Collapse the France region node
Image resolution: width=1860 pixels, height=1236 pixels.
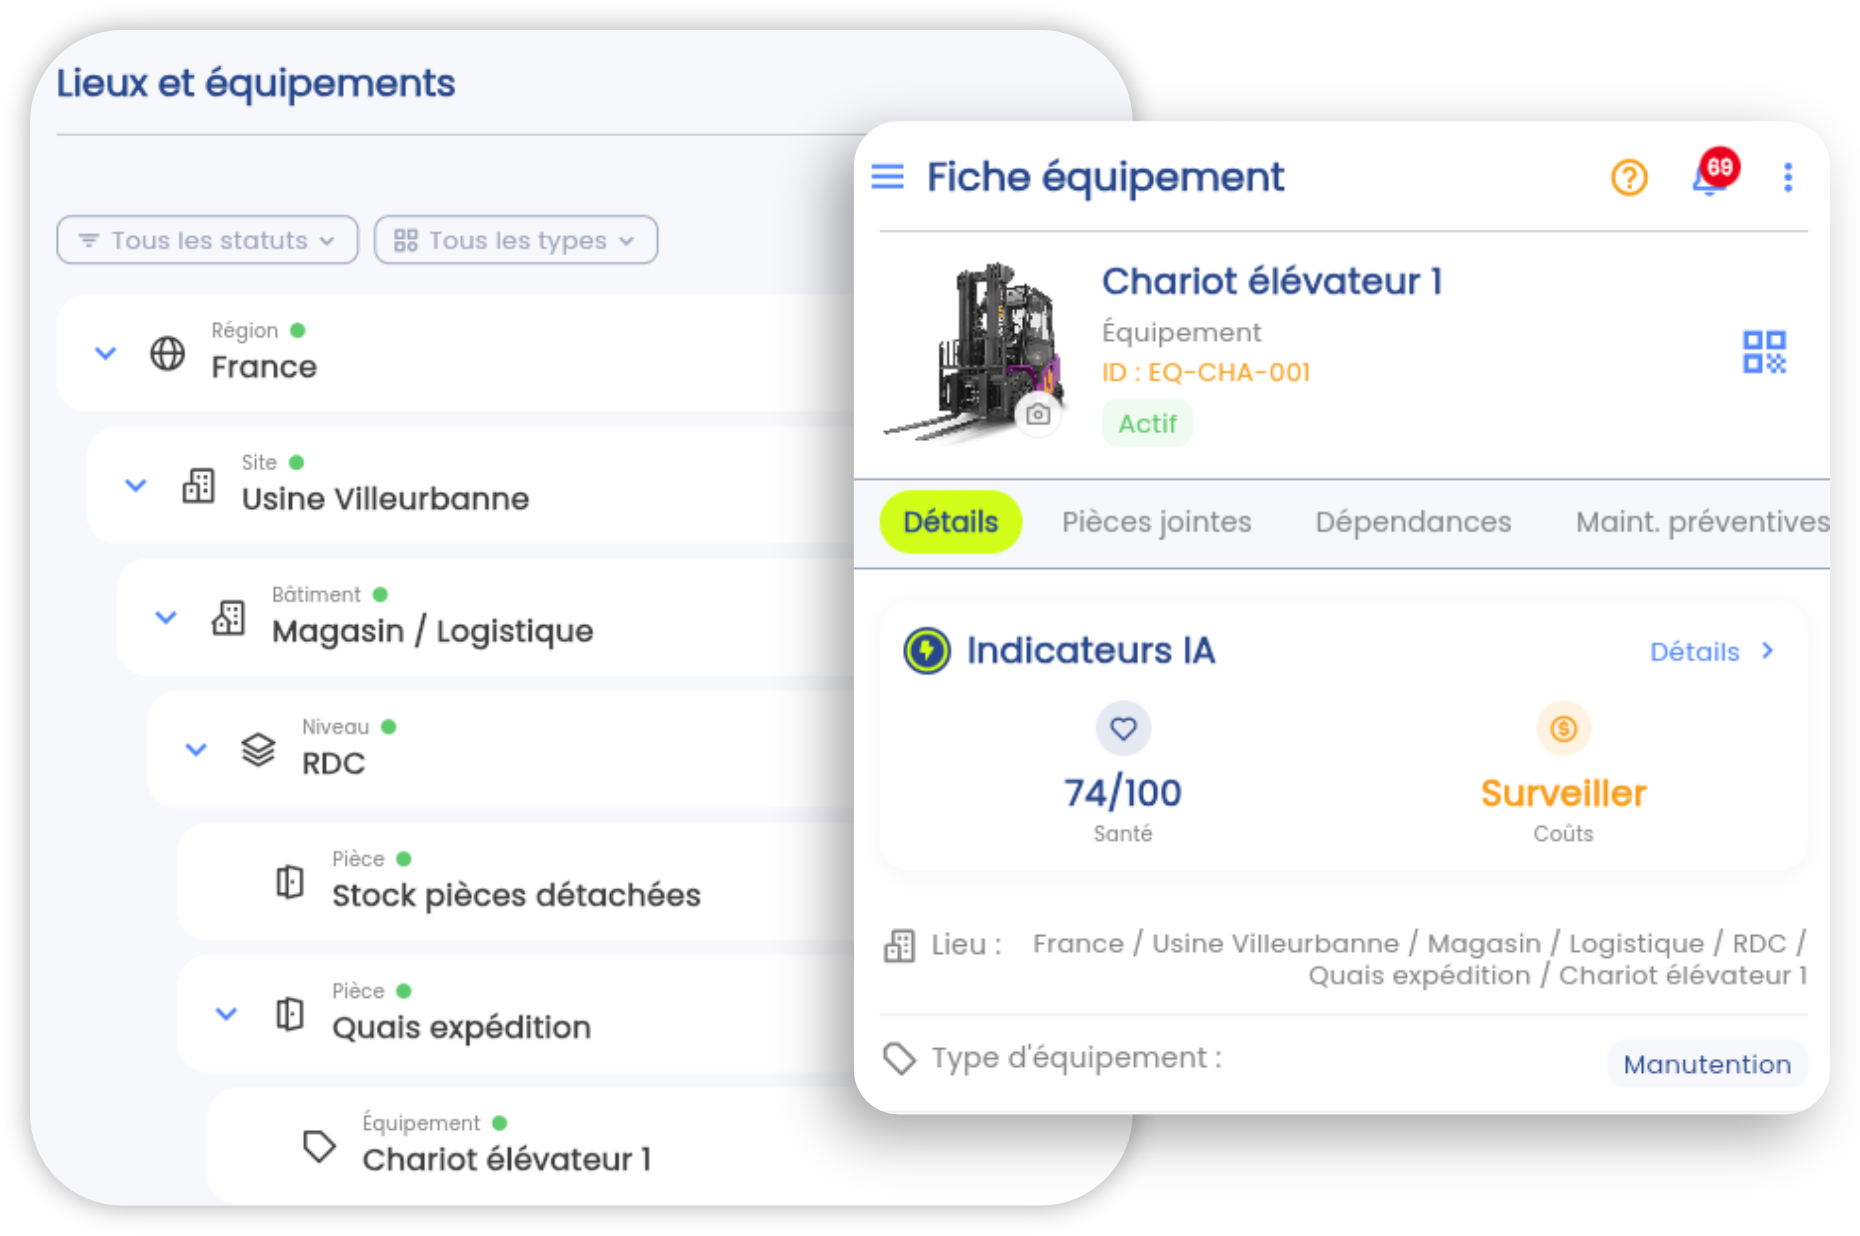tap(105, 353)
